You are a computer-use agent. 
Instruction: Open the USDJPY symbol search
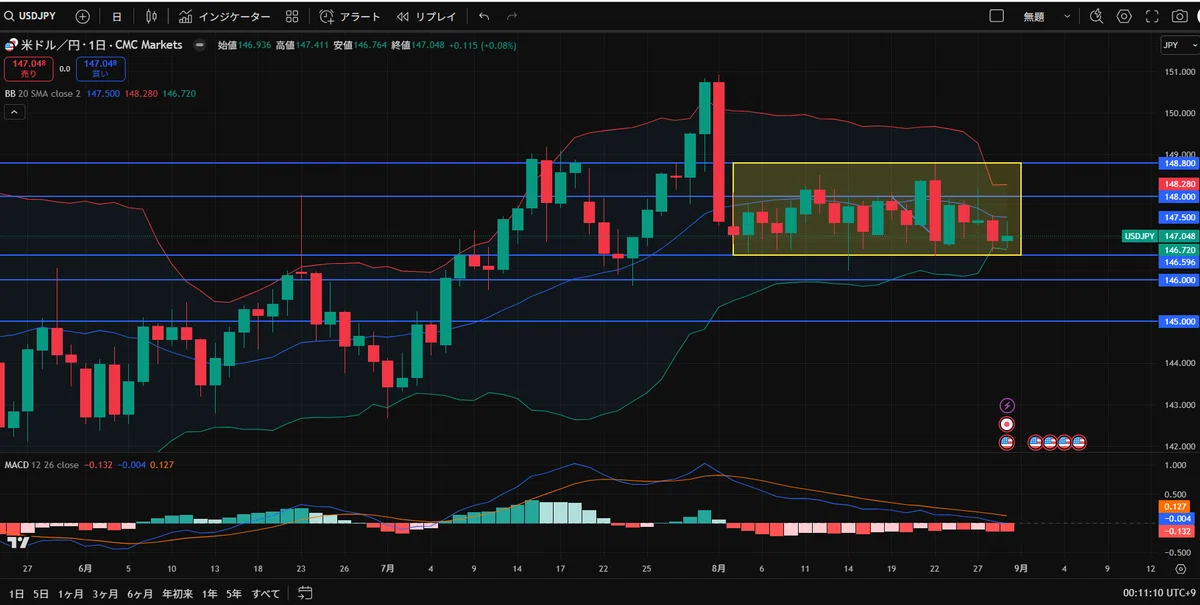[32, 16]
